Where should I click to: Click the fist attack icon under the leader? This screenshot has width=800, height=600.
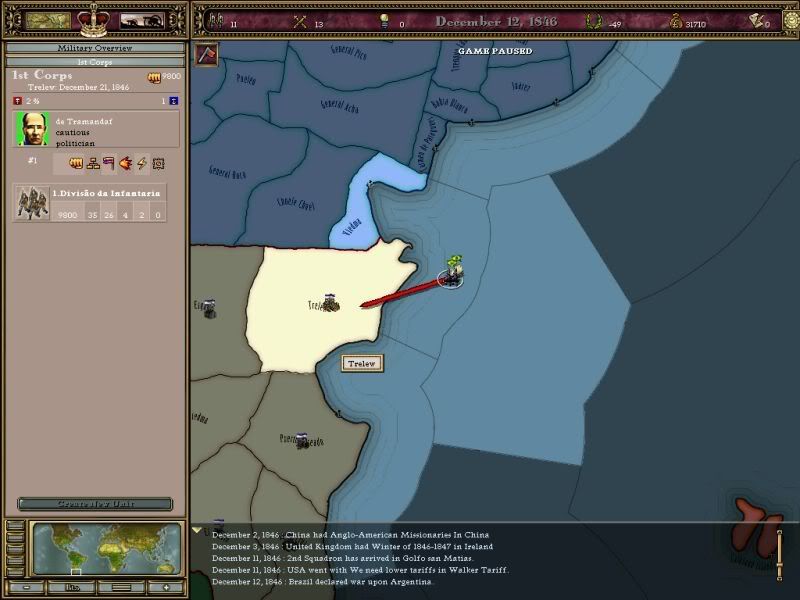tap(75, 163)
